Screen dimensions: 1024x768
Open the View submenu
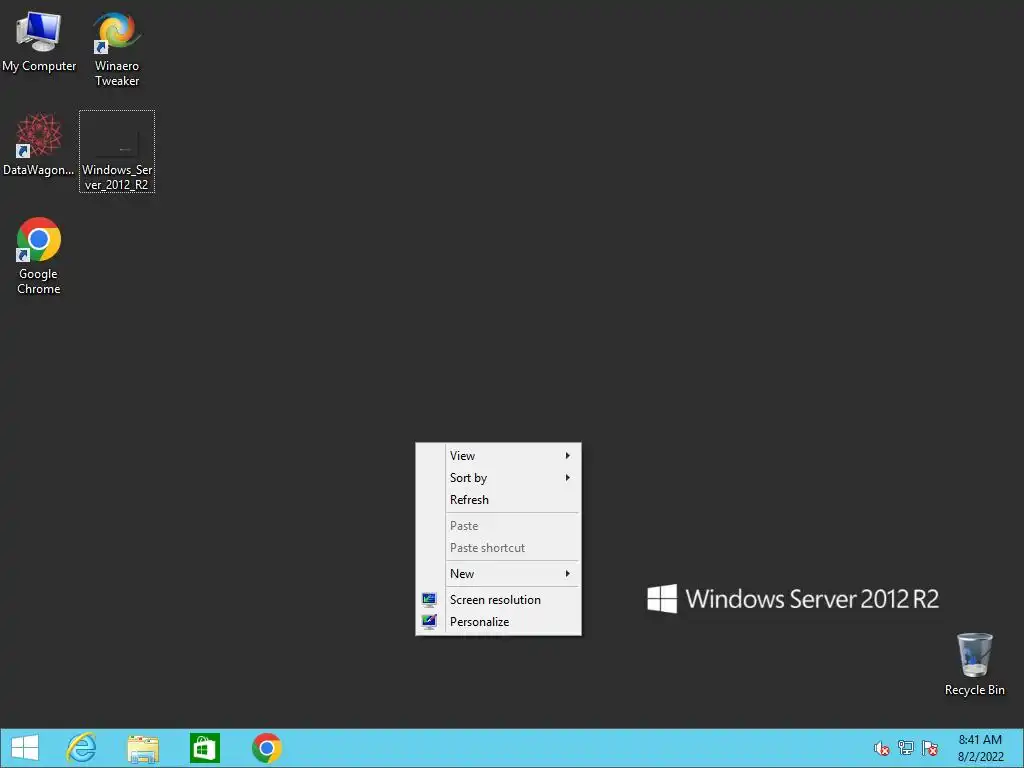pos(498,456)
